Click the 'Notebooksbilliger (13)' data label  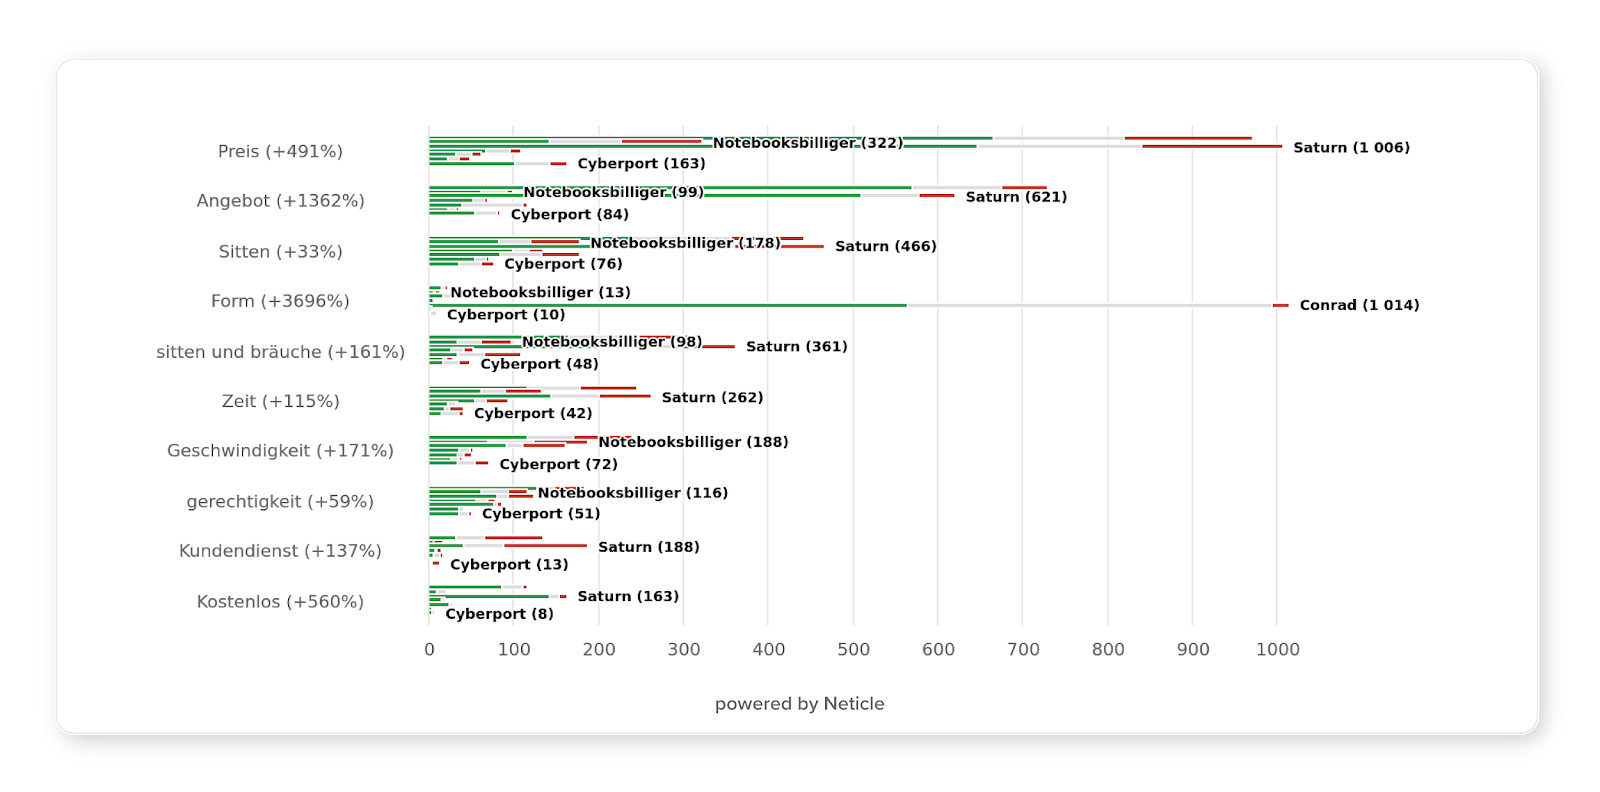(540, 293)
